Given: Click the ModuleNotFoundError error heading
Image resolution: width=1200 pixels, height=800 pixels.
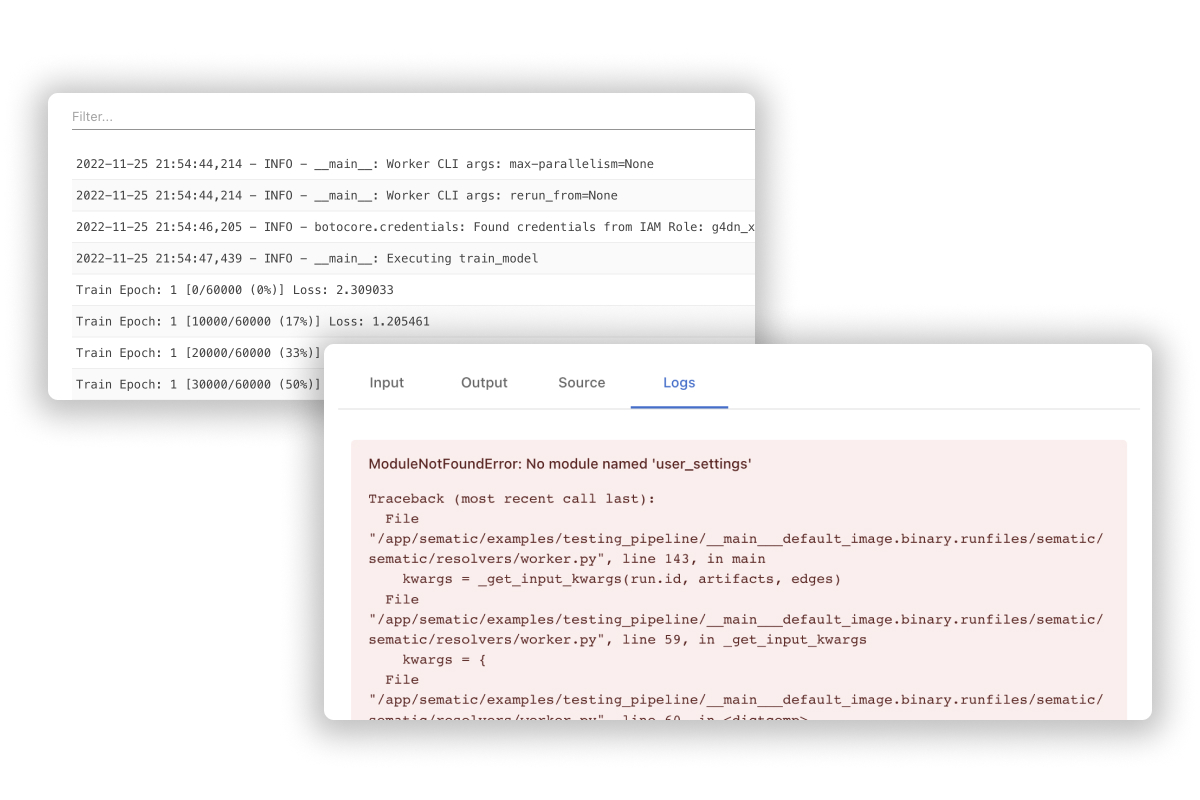Looking at the screenshot, I should coord(560,464).
